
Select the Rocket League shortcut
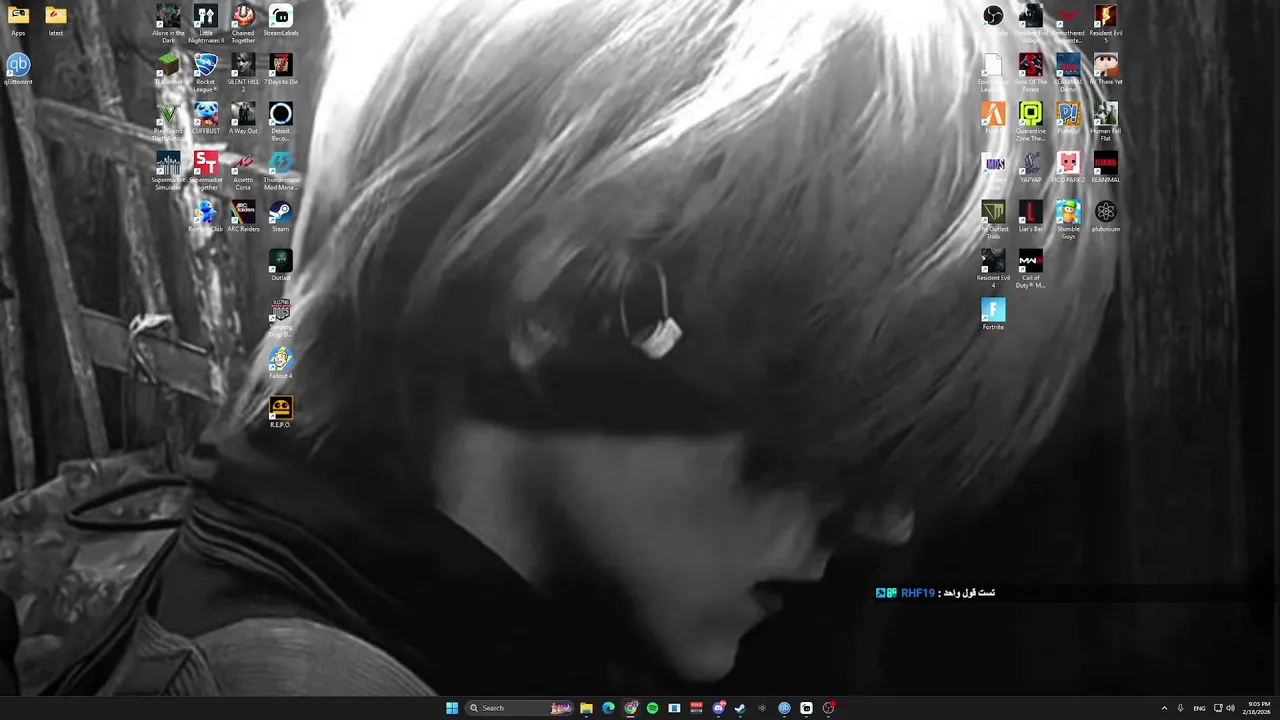206,73
